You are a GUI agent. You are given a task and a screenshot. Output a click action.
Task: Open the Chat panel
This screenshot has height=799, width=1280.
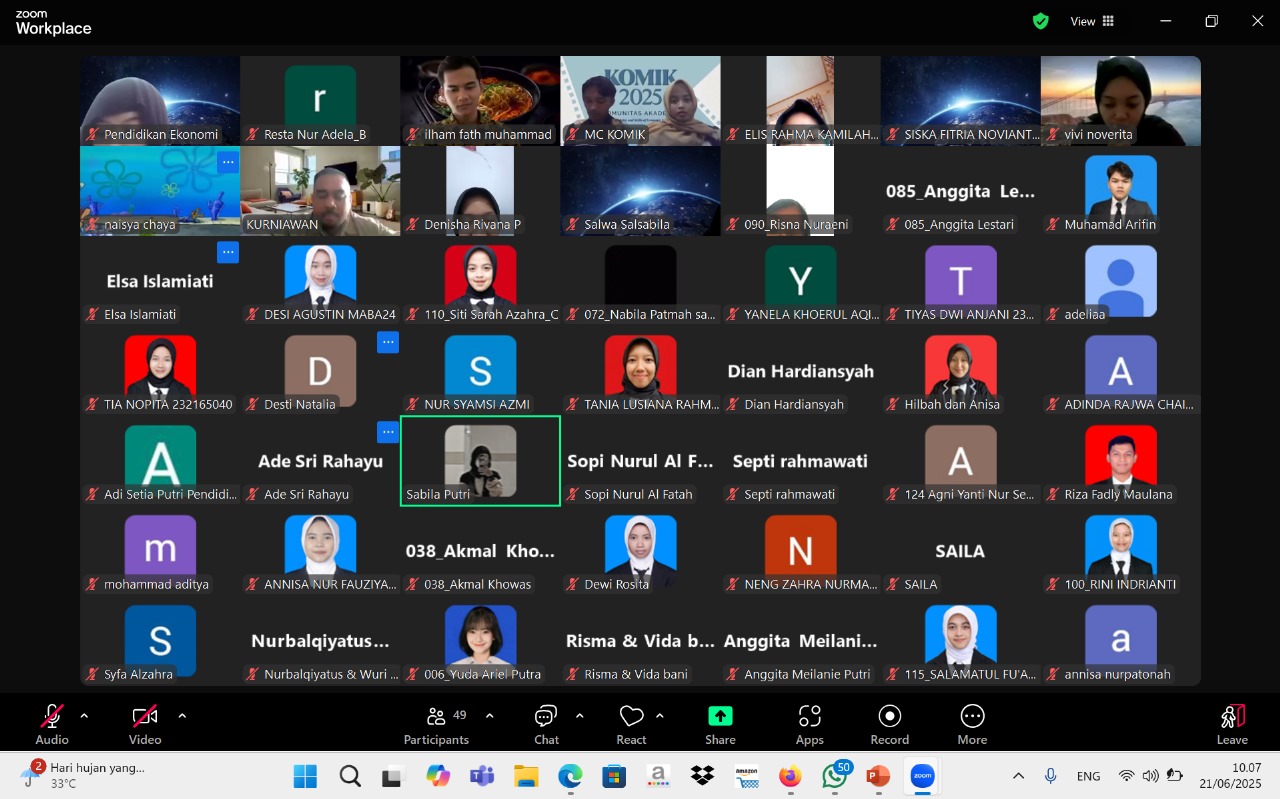(x=546, y=724)
